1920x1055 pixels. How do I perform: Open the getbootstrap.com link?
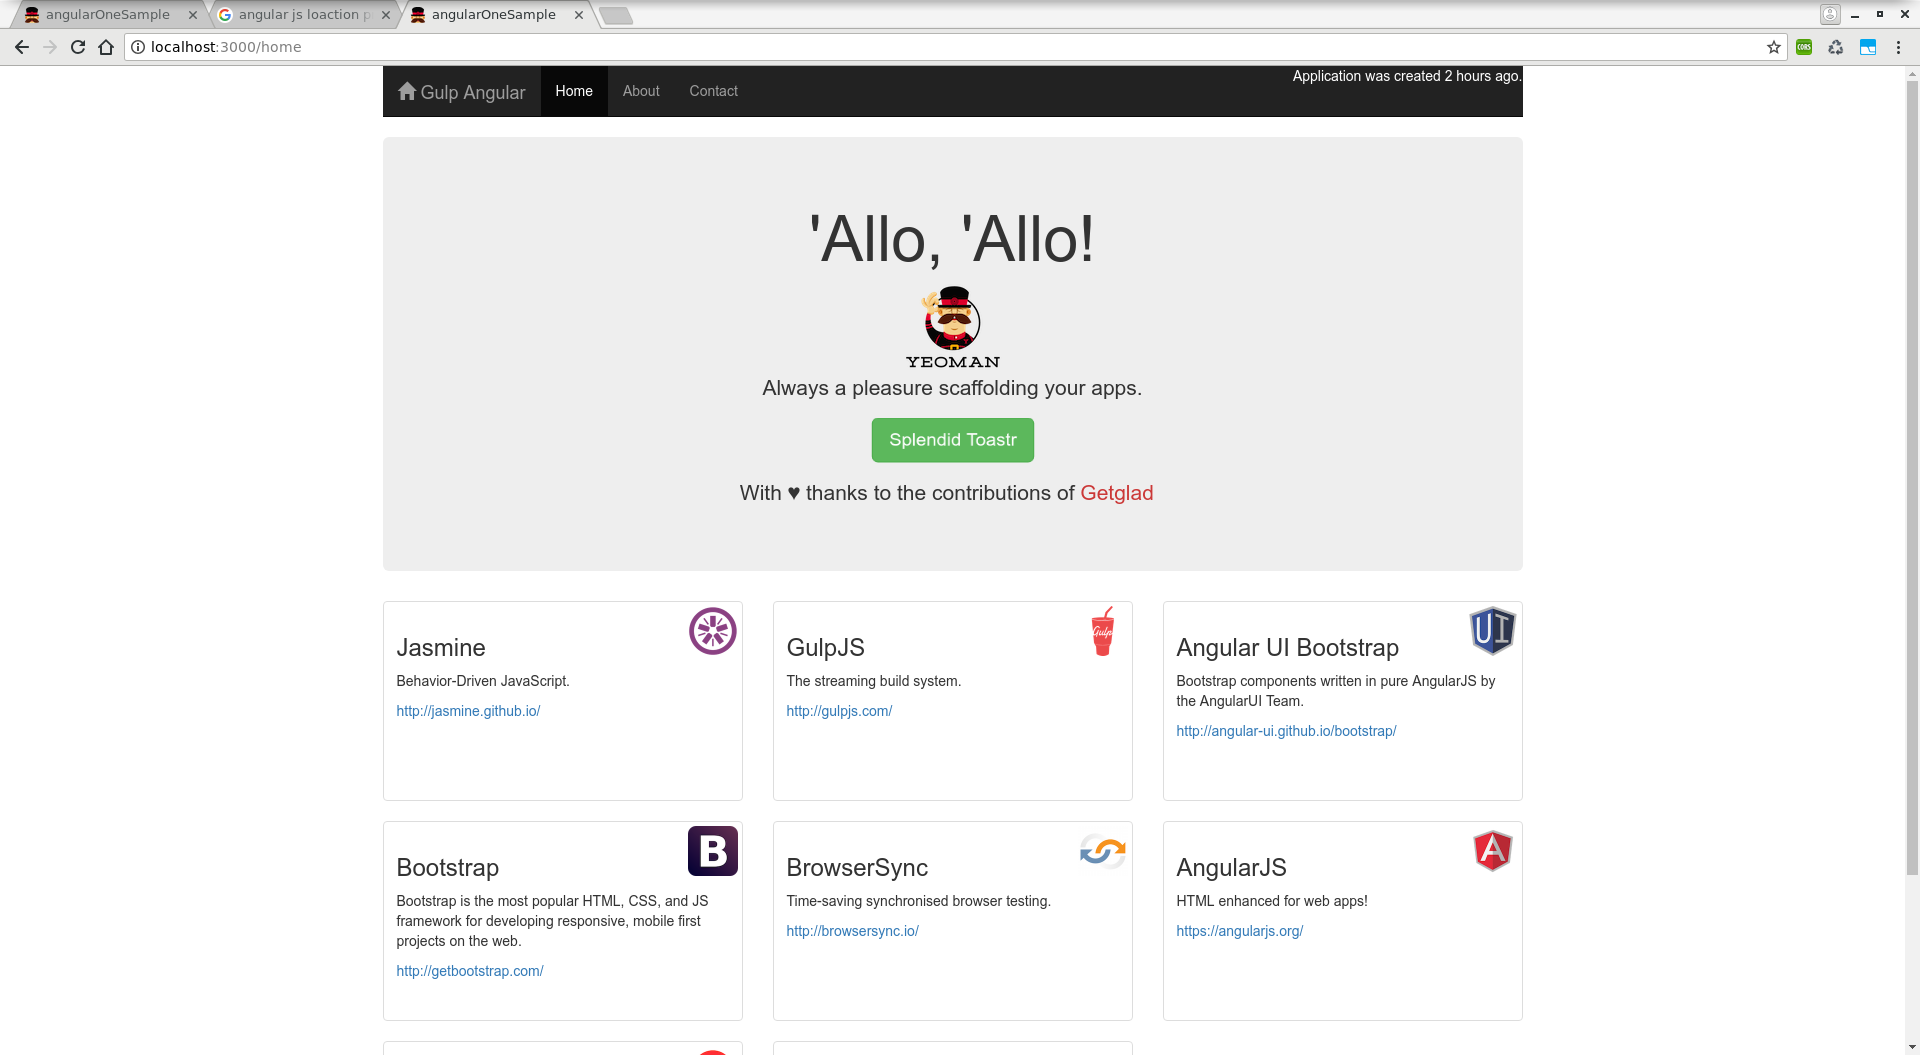click(470, 971)
